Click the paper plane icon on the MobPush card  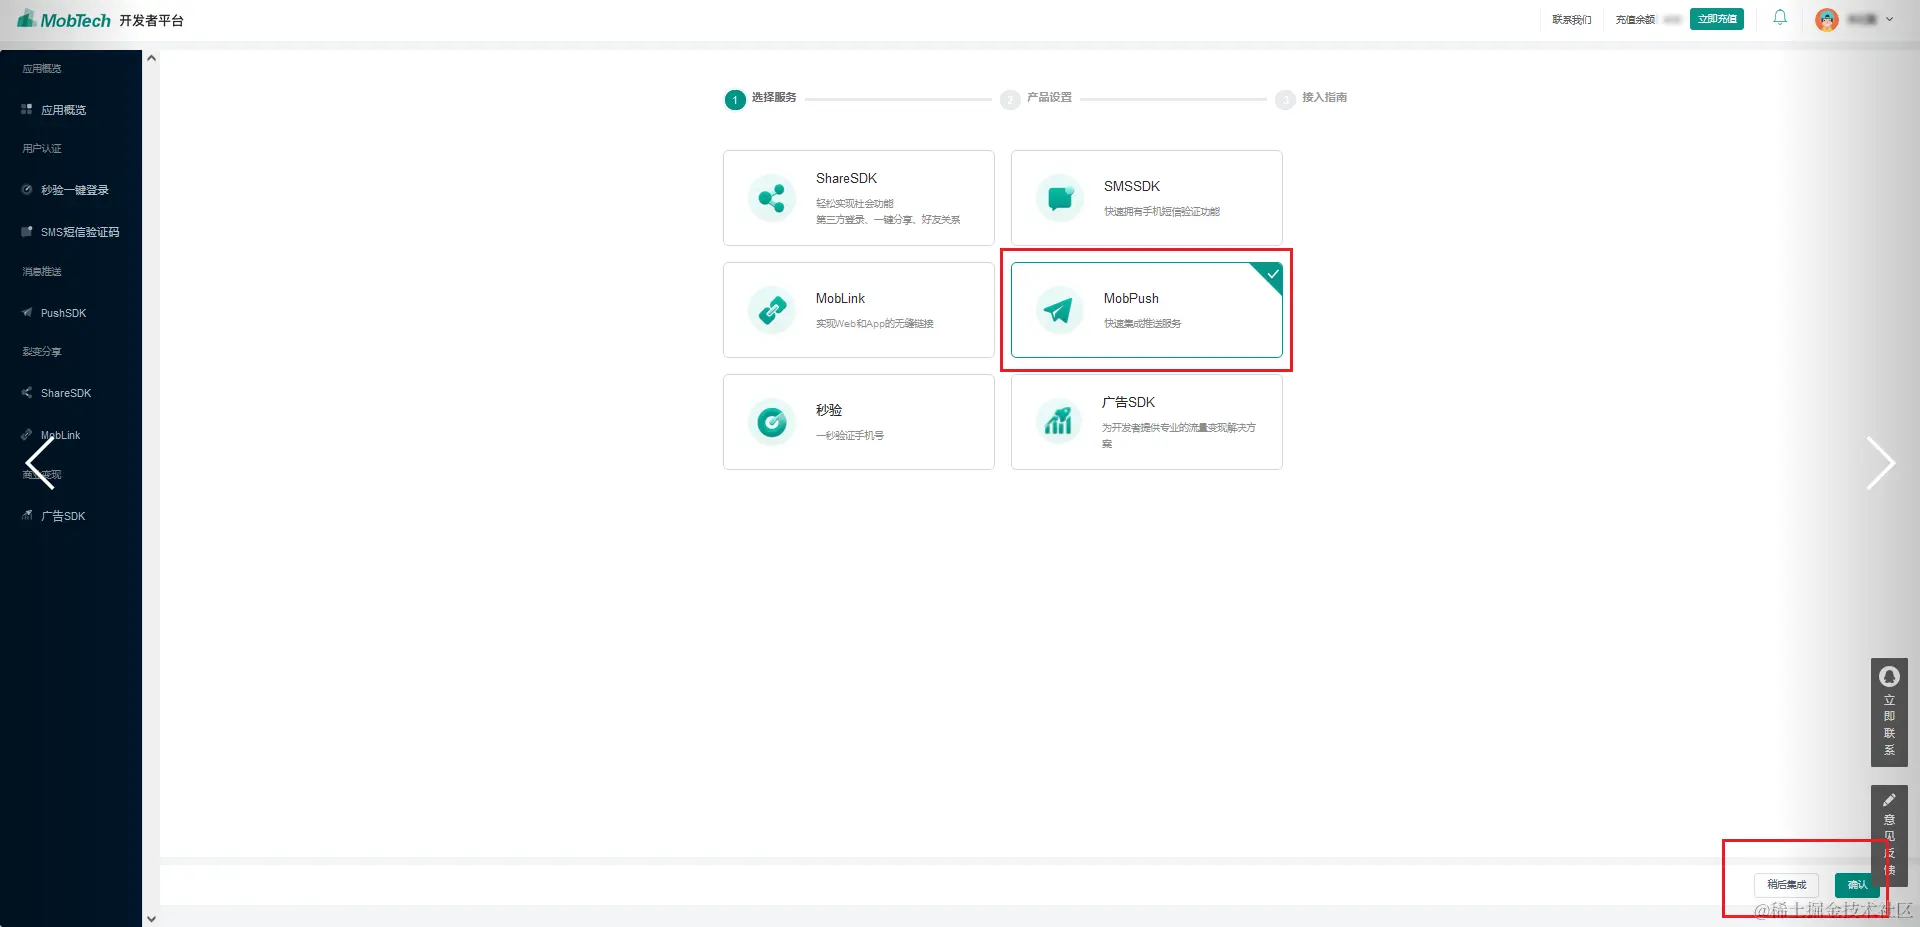pos(1060,310)
